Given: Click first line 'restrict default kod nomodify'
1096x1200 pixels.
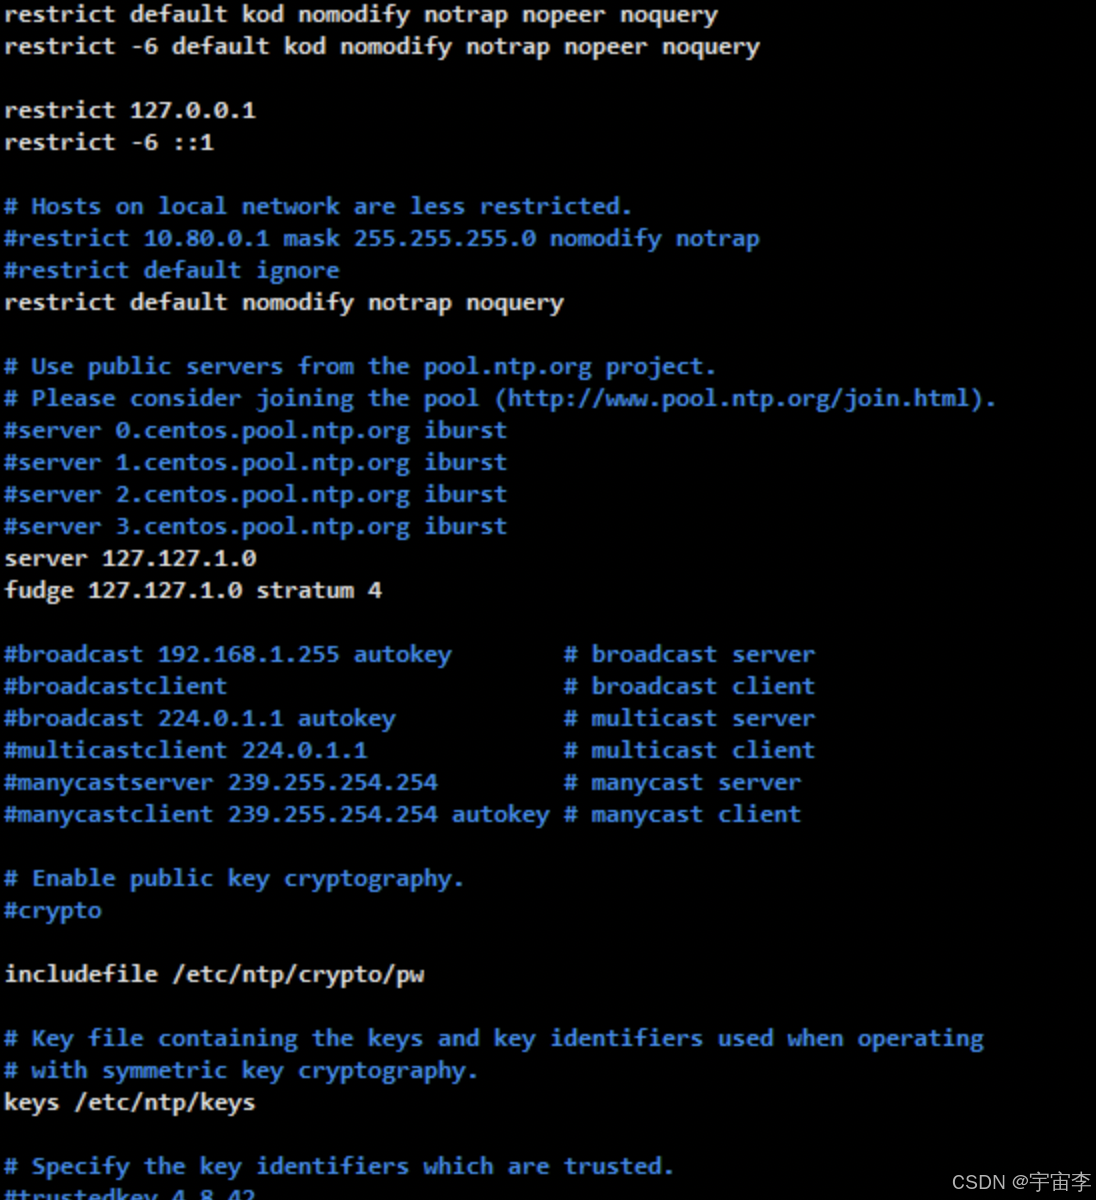Looking at the screenshot, I should (x=361, y=15).
